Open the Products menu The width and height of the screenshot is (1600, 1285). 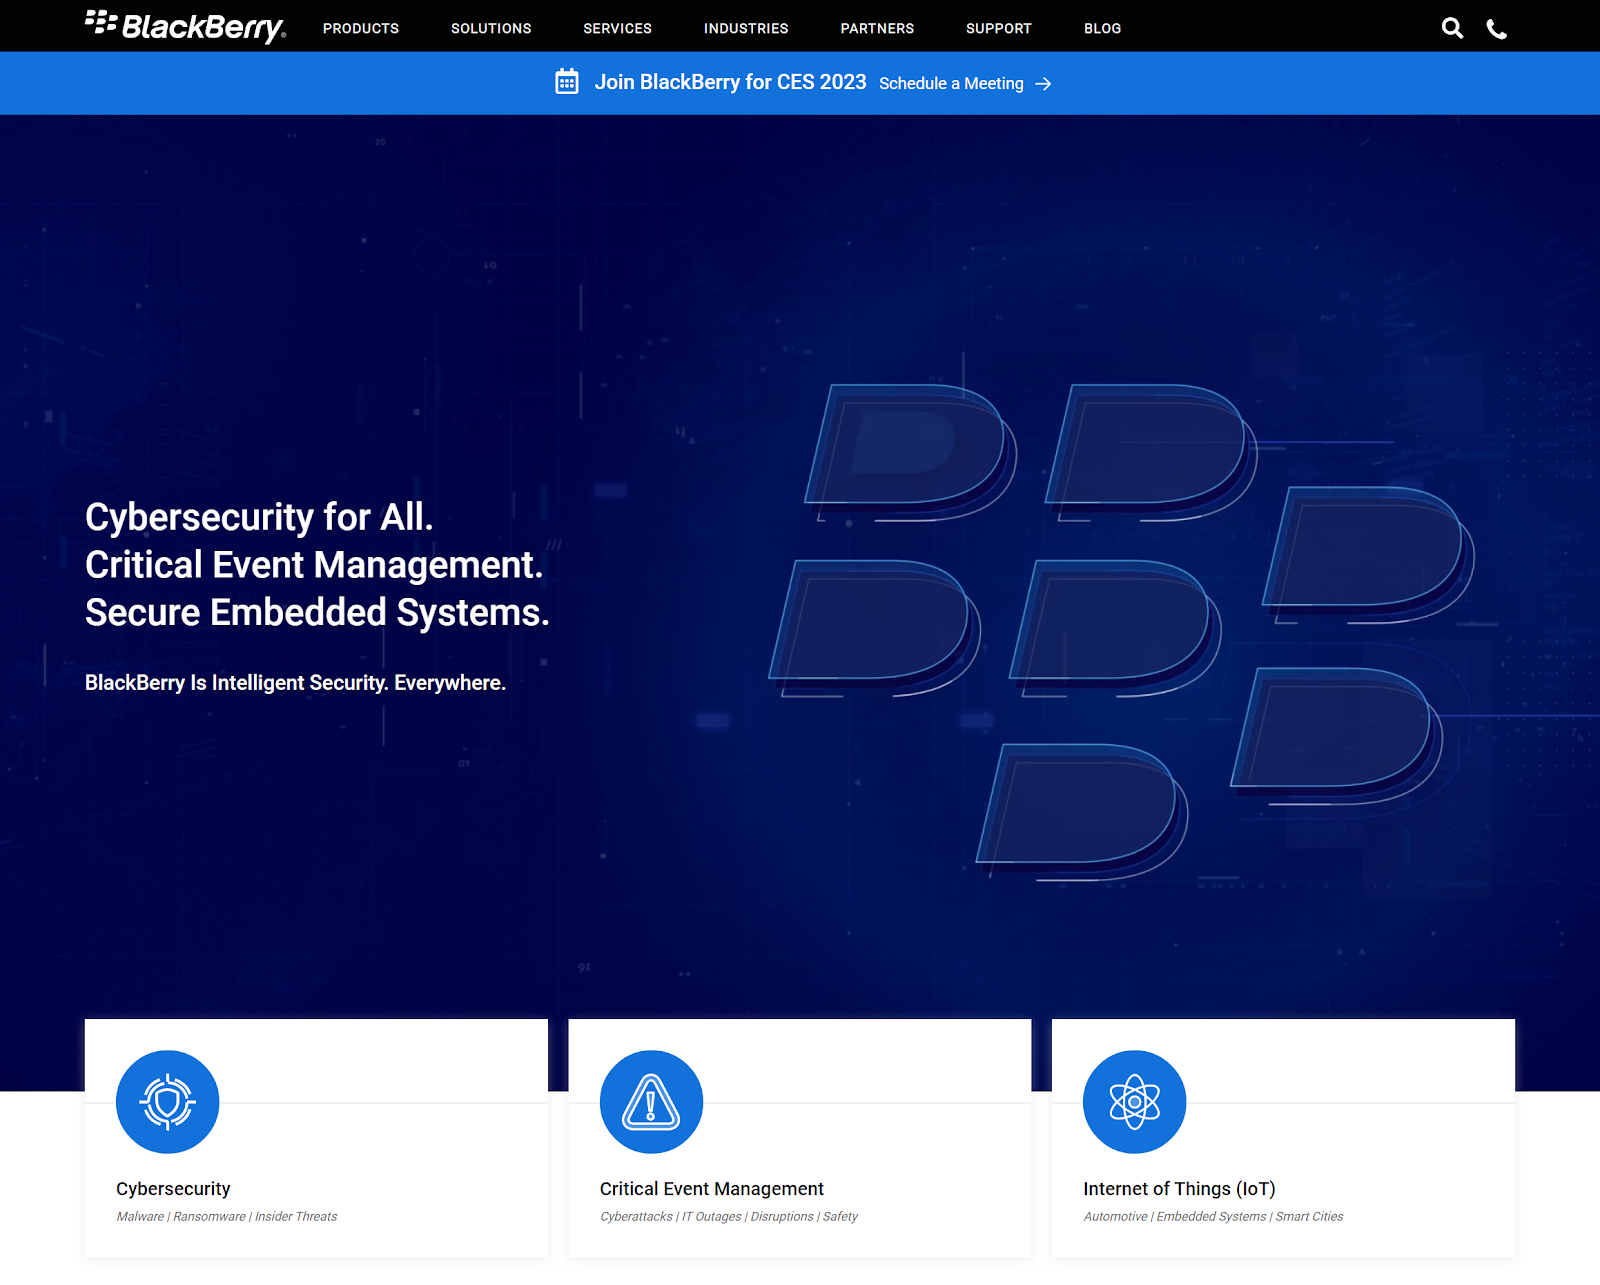click(x=361, y=28)
